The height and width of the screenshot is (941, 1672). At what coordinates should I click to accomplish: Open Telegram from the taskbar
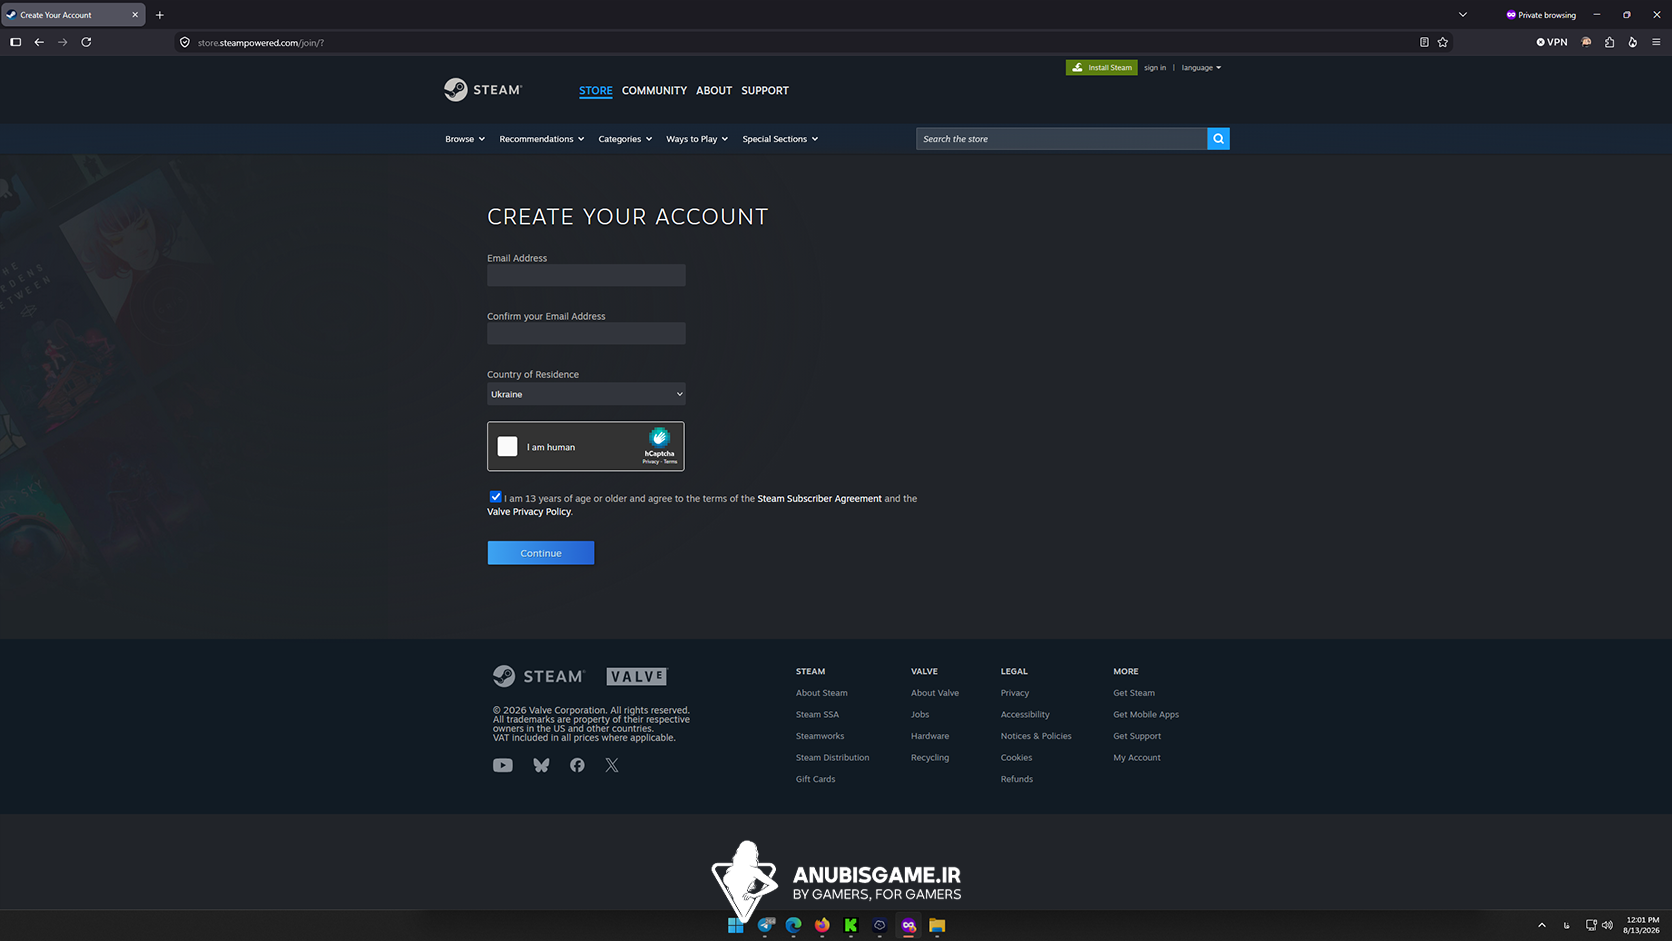pos(766,925)
